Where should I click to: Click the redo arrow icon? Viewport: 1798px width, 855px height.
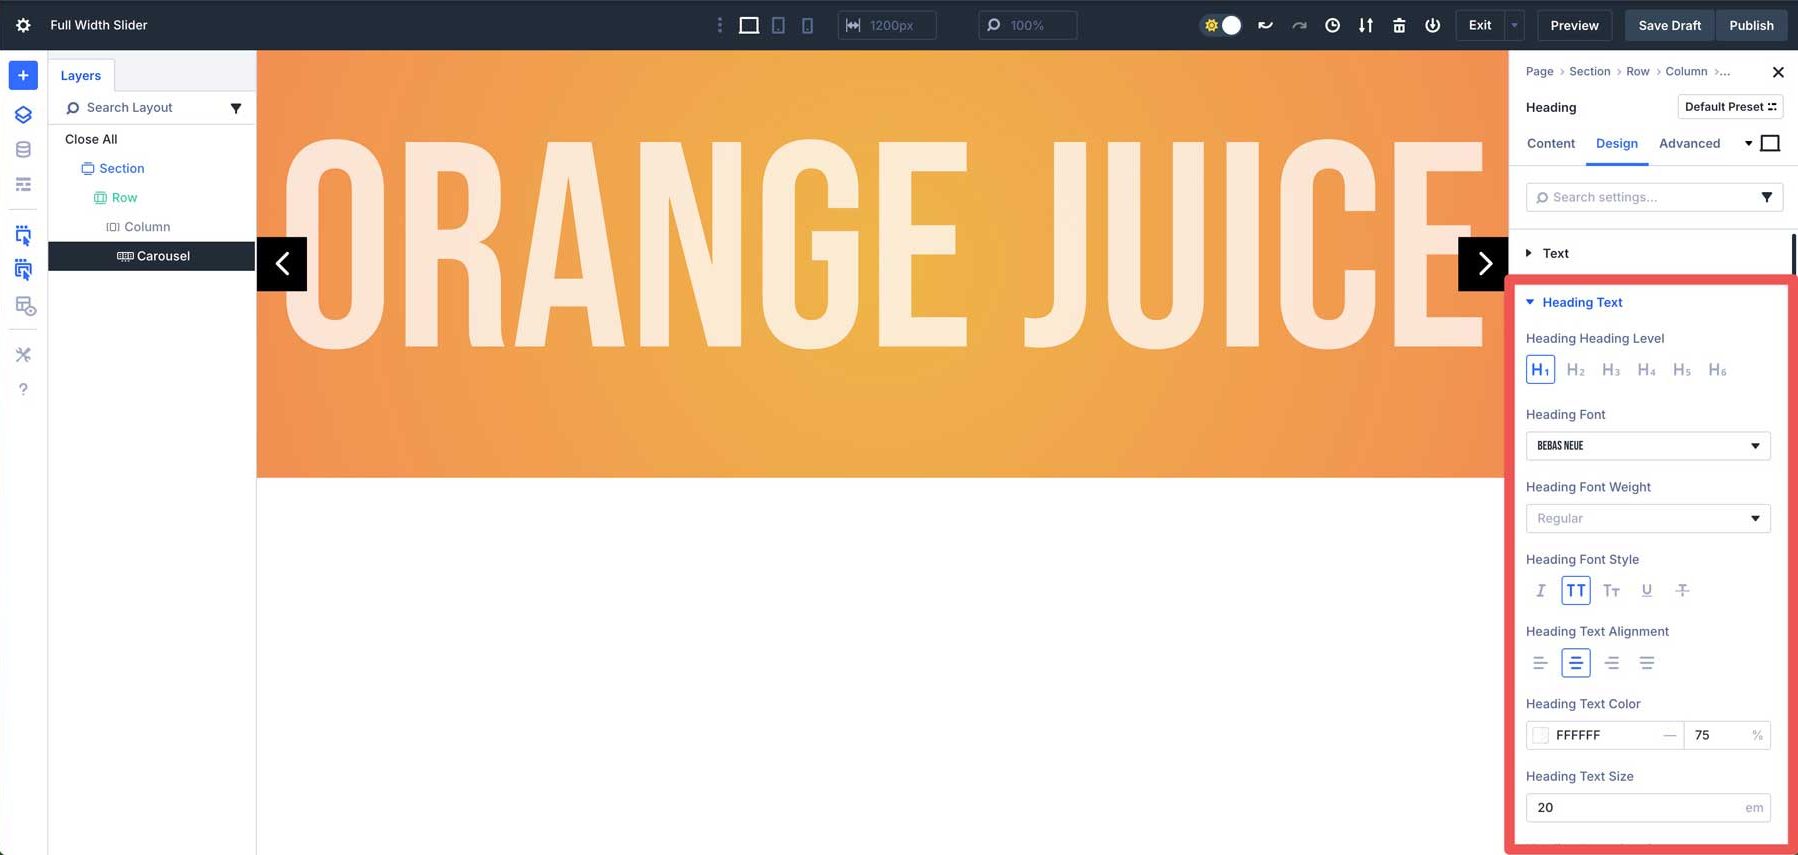1299,25
